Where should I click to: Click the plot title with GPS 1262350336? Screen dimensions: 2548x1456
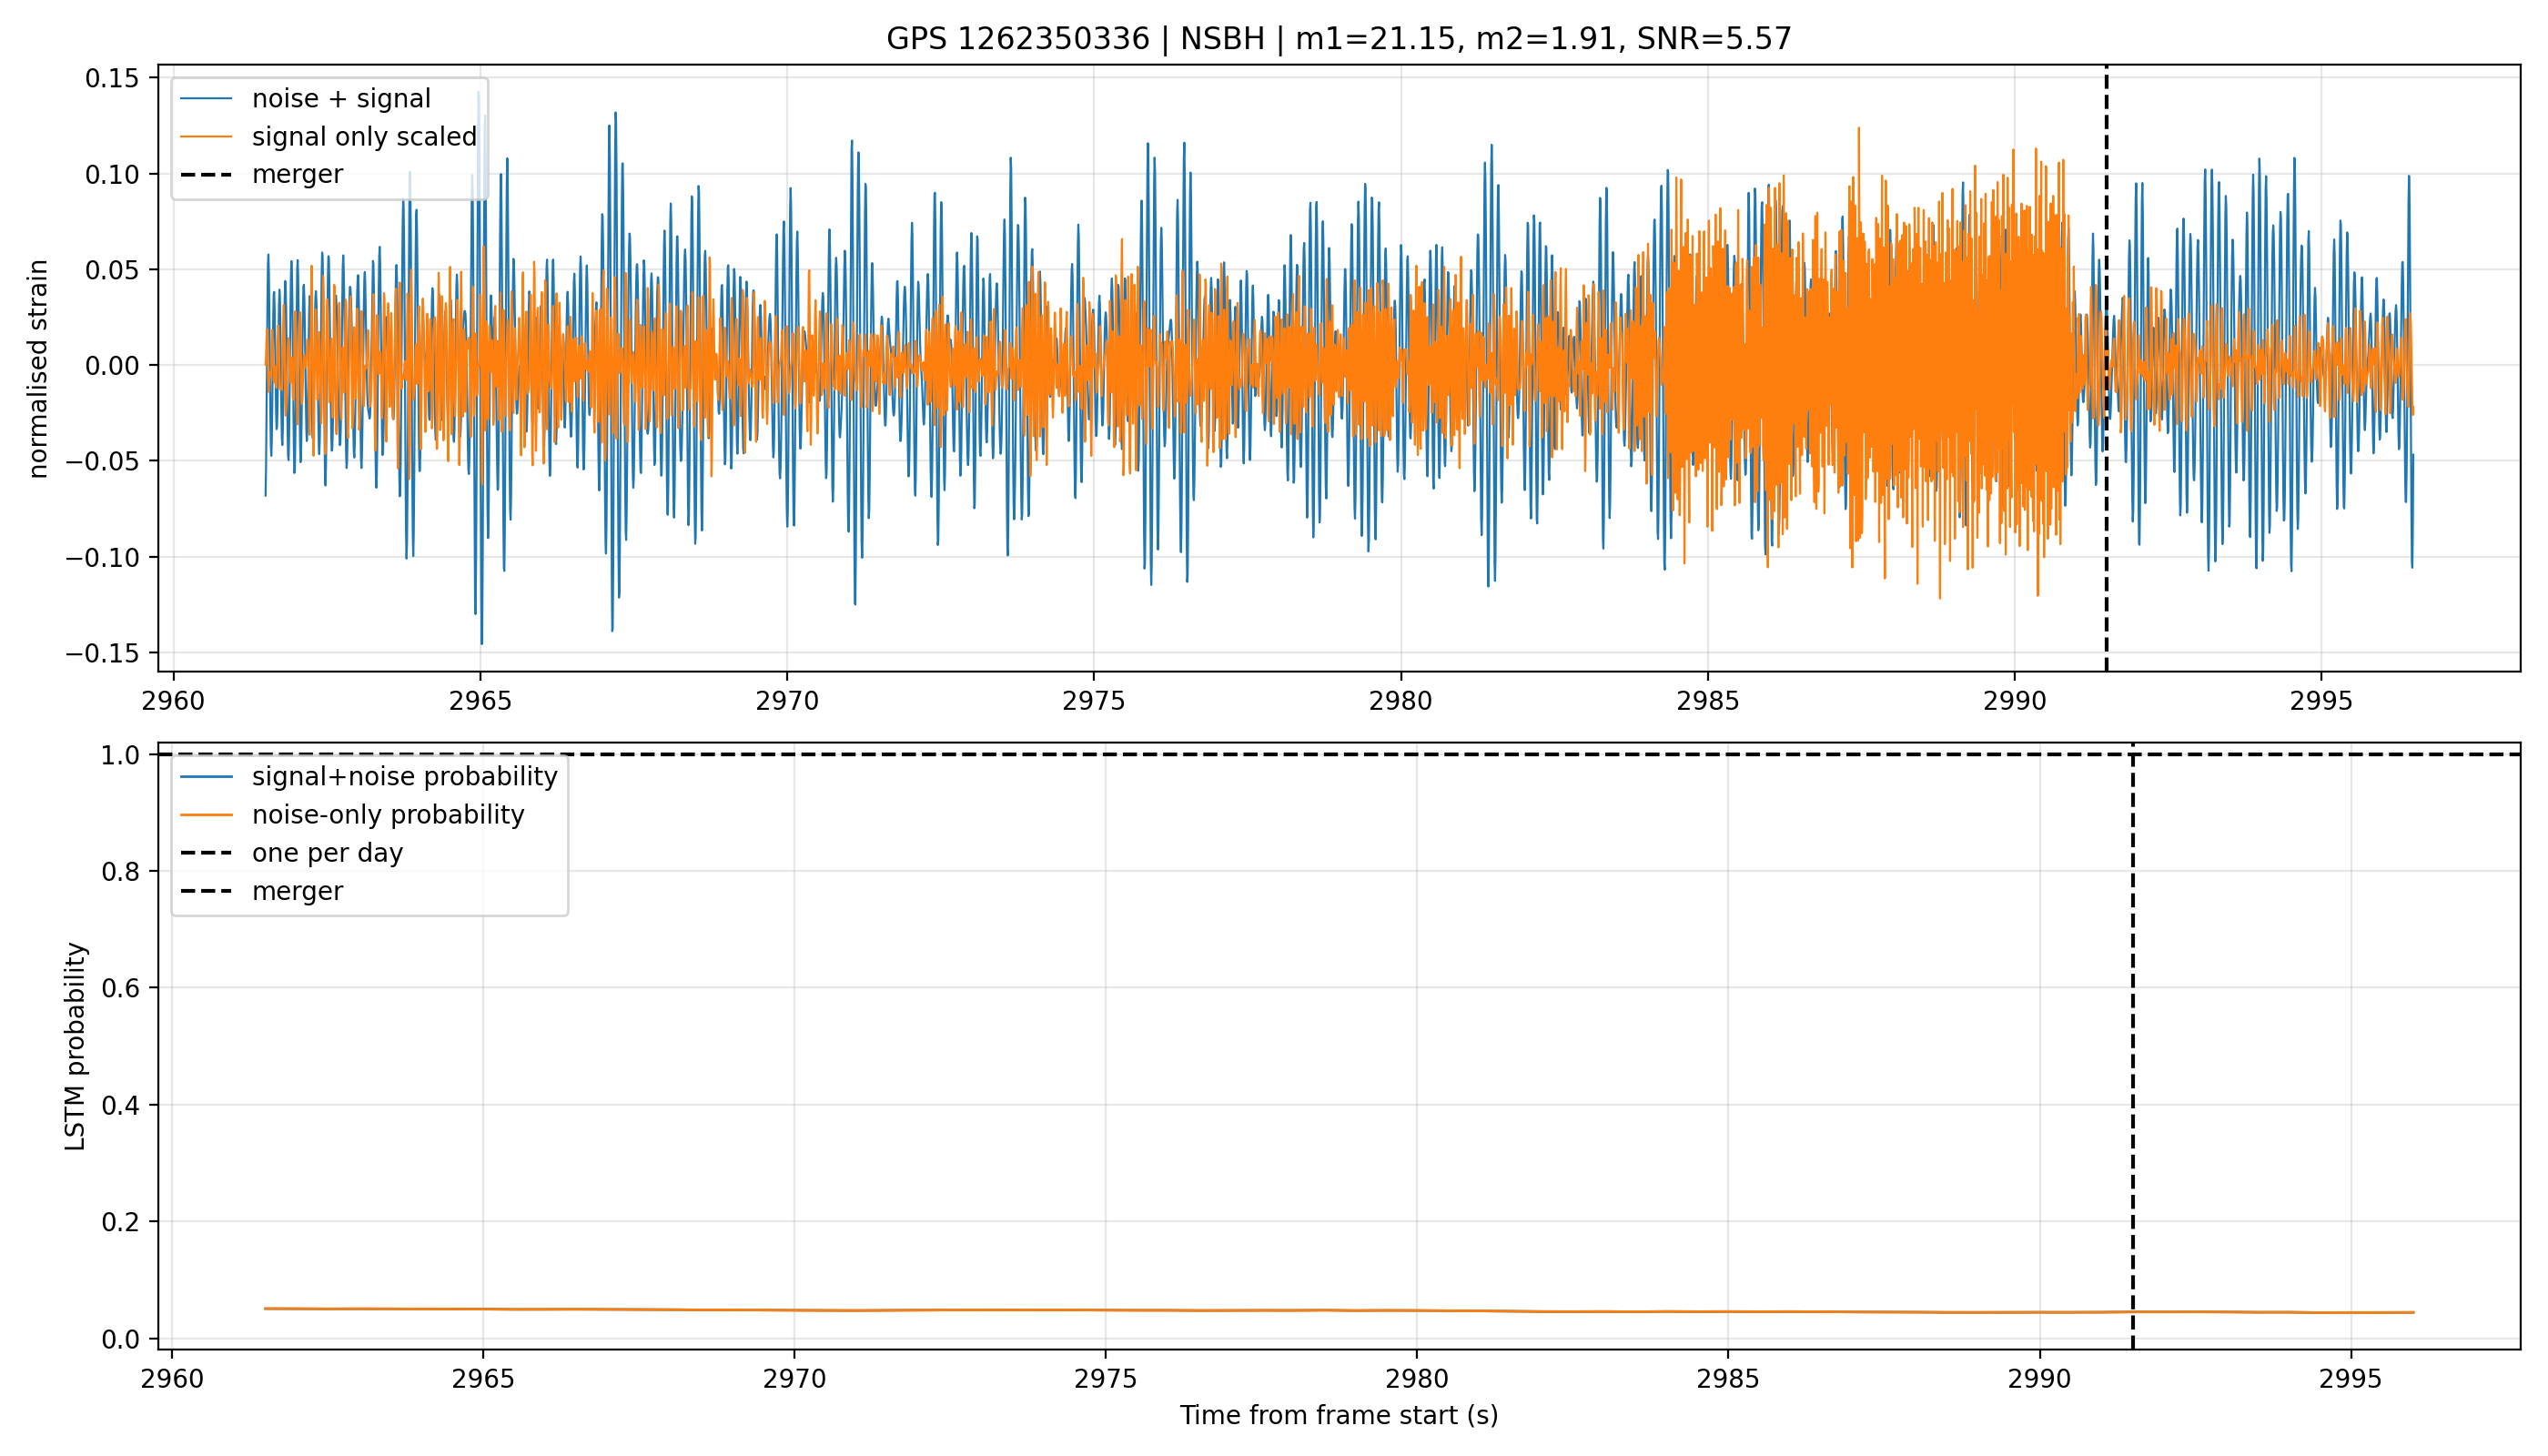click(x=1338, y=39)
